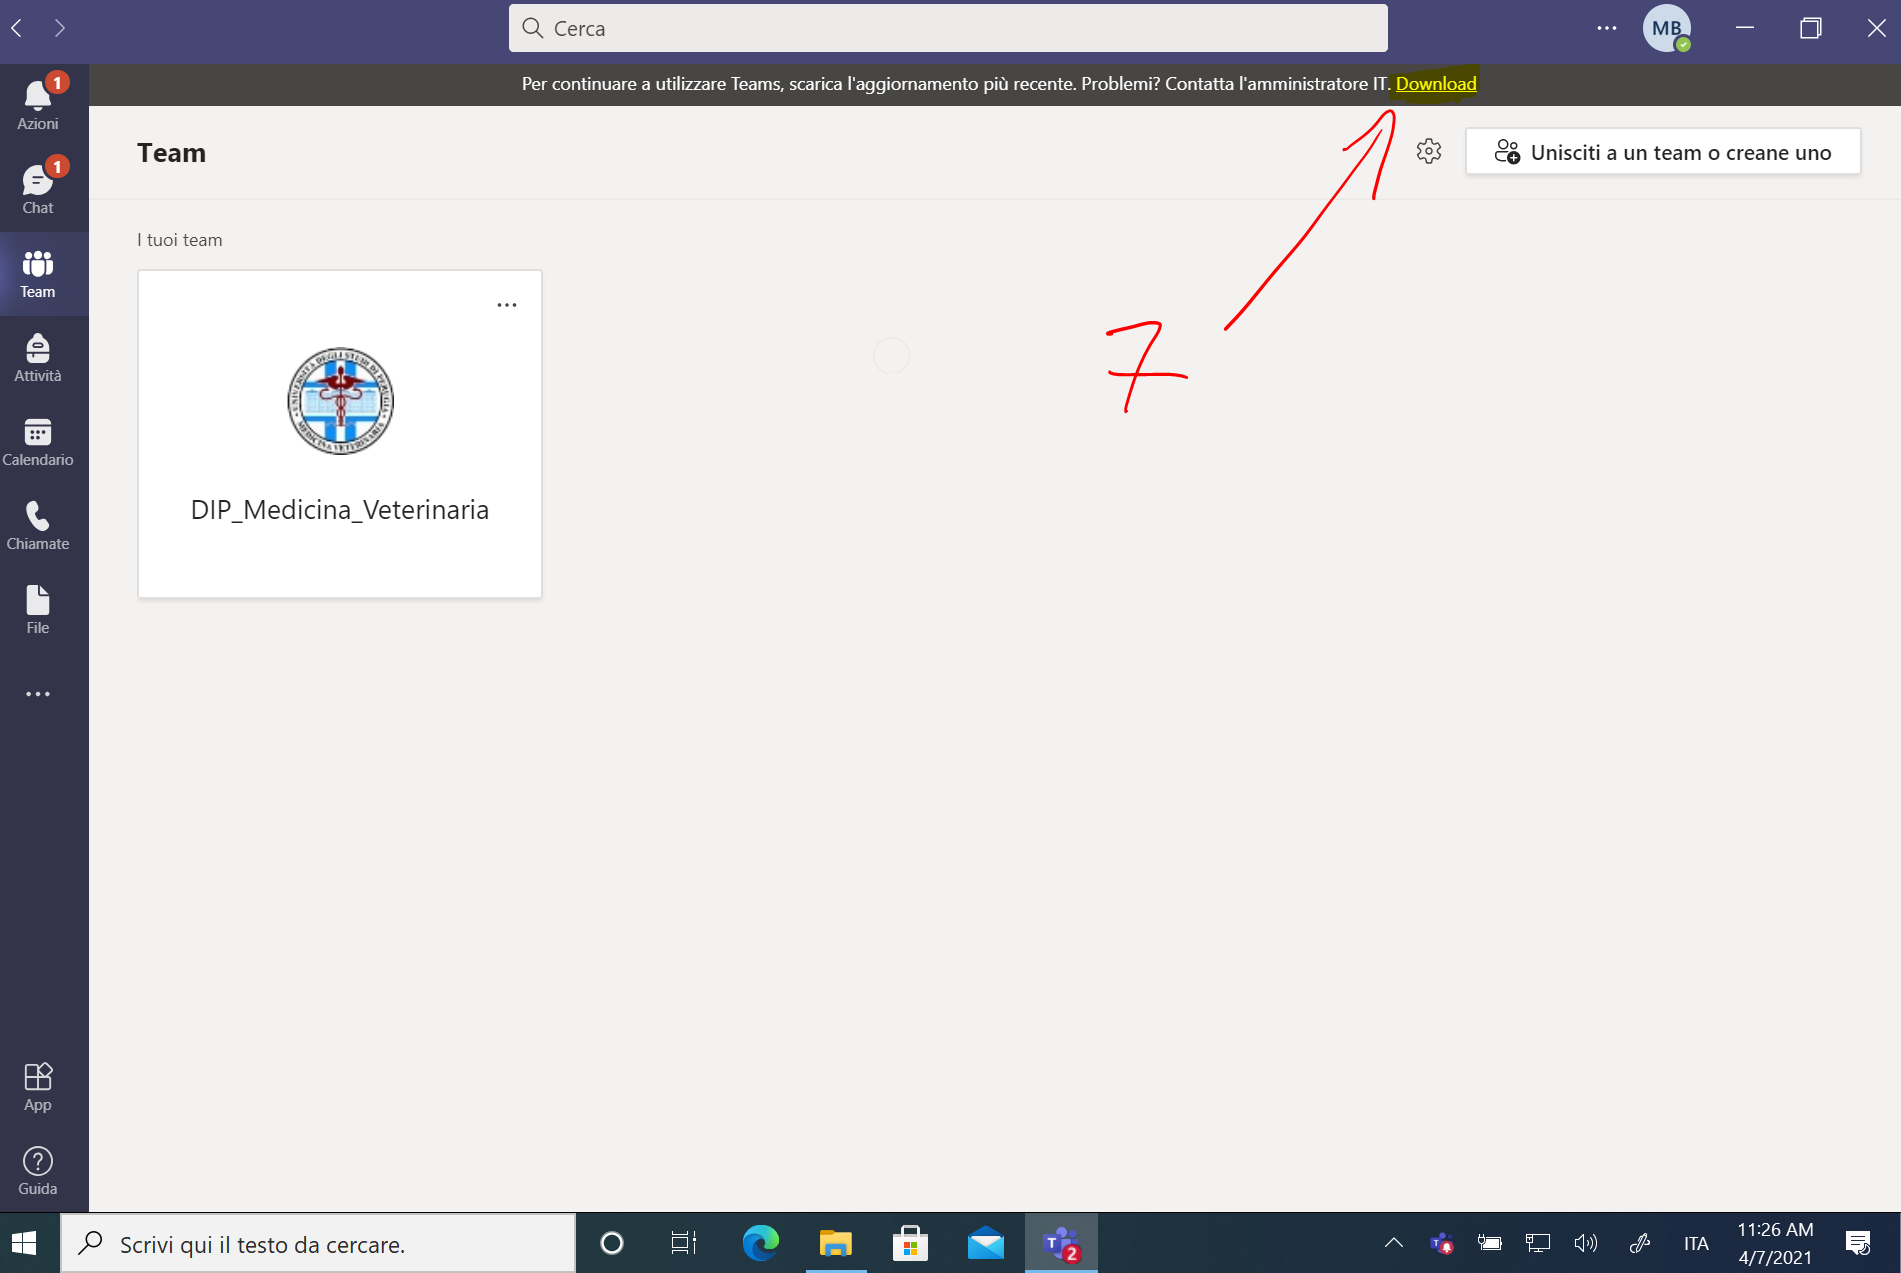1901x1273 pixels.
Task: Open the File section
Action: [x=38, y=610]
